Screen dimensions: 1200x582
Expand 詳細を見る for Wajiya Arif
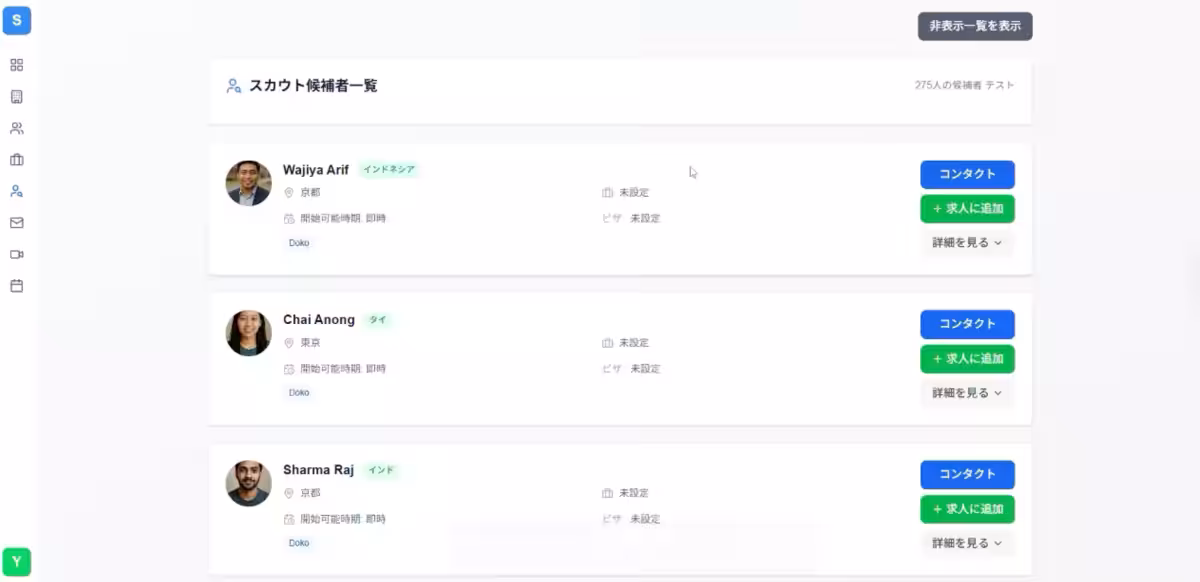point(966,242)
